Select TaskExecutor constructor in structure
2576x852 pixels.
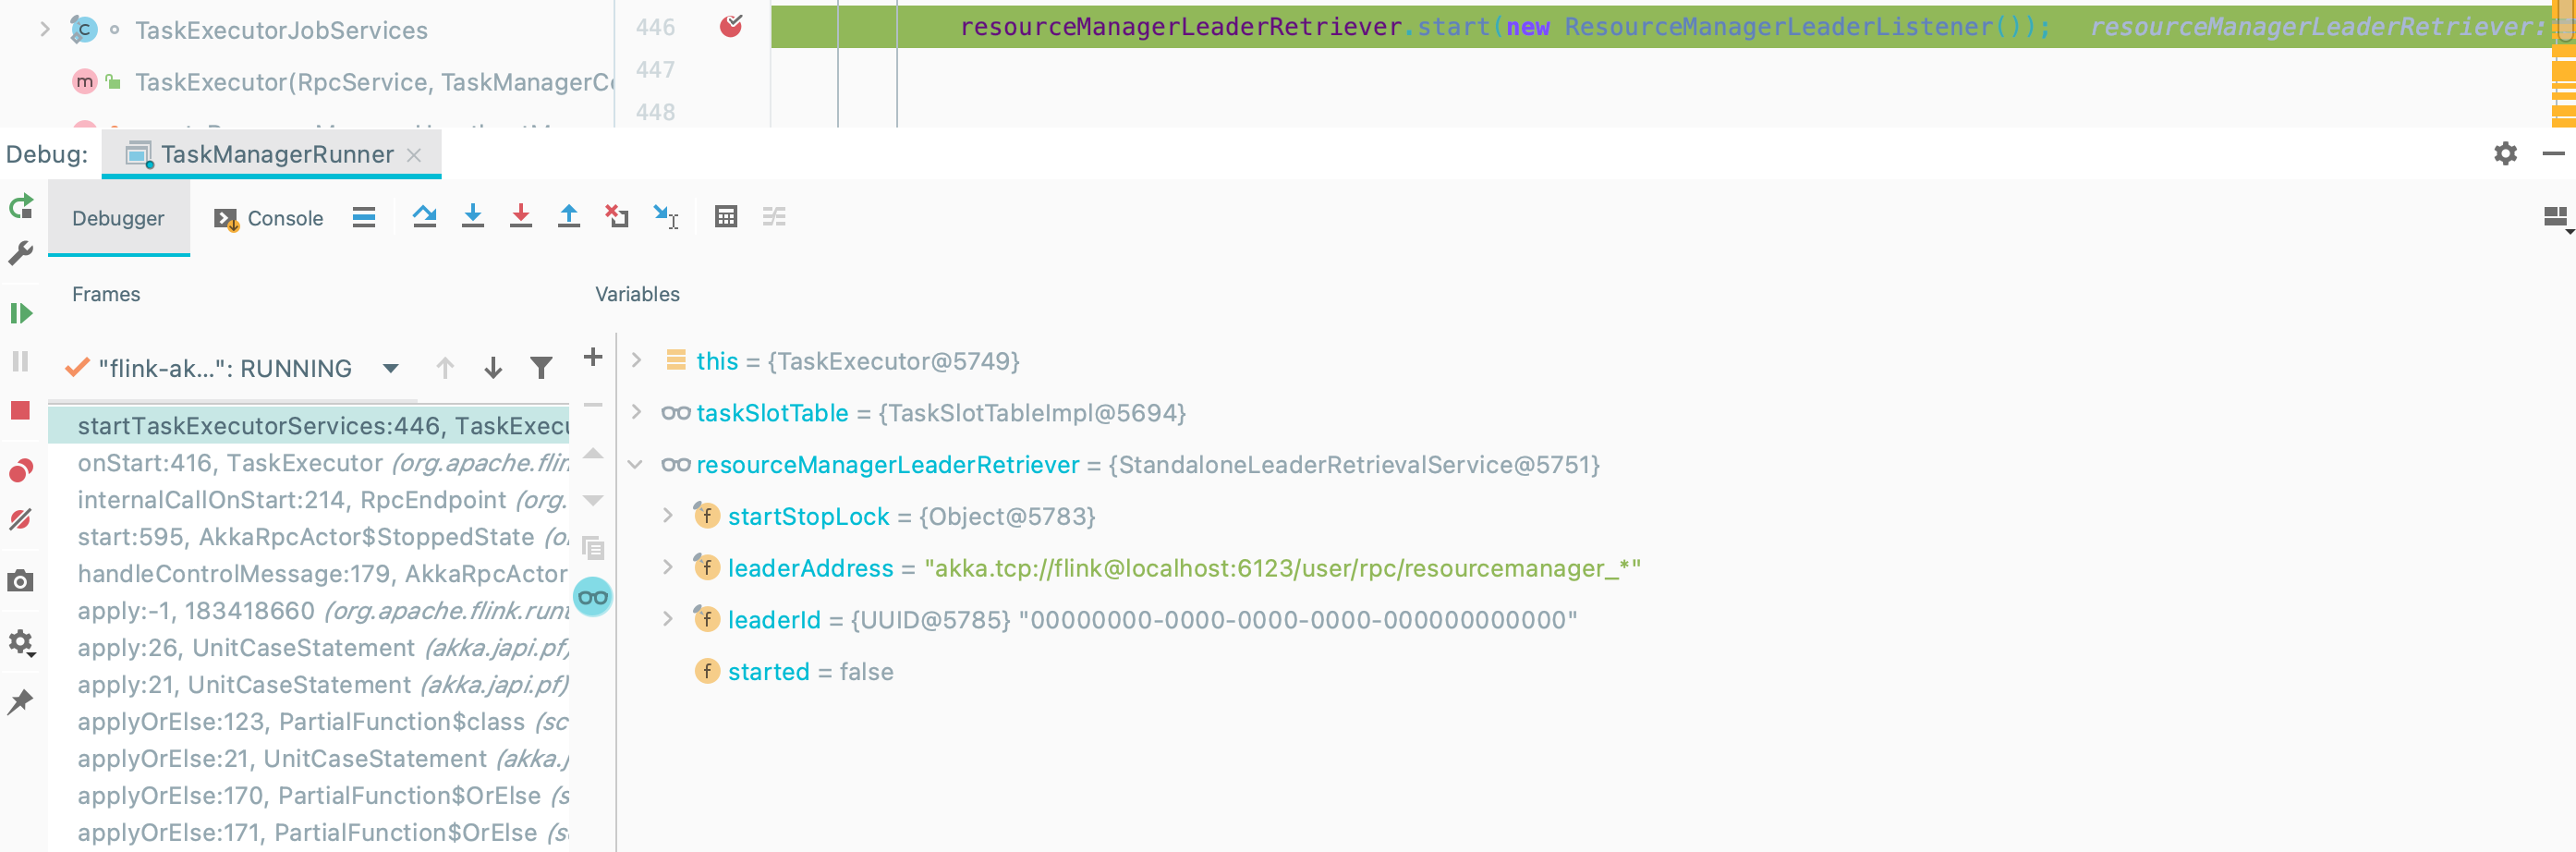[374, 82]
